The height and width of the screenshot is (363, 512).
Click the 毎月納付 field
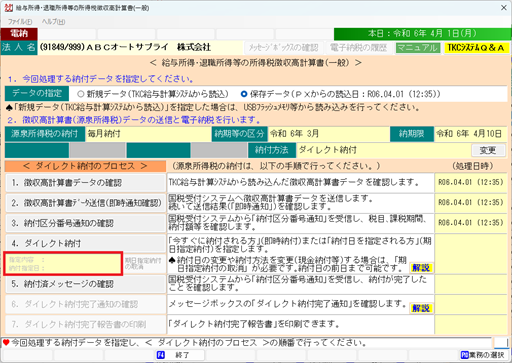click(x=148, y=134)
